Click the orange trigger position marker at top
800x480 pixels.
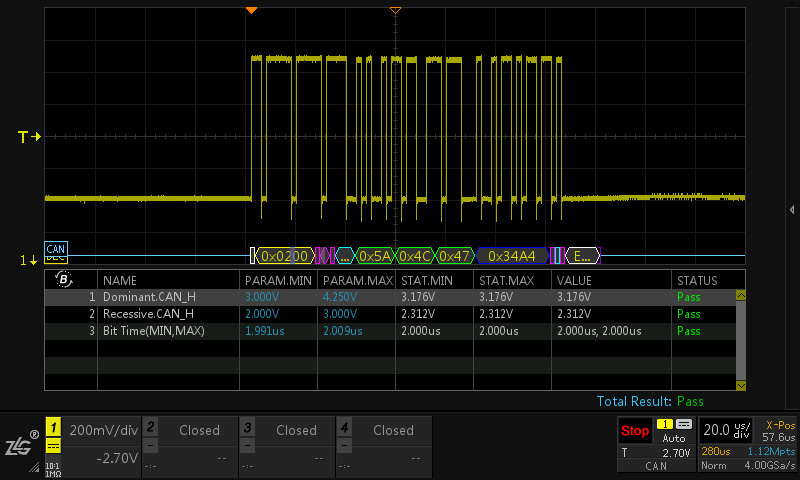point(252,9)
